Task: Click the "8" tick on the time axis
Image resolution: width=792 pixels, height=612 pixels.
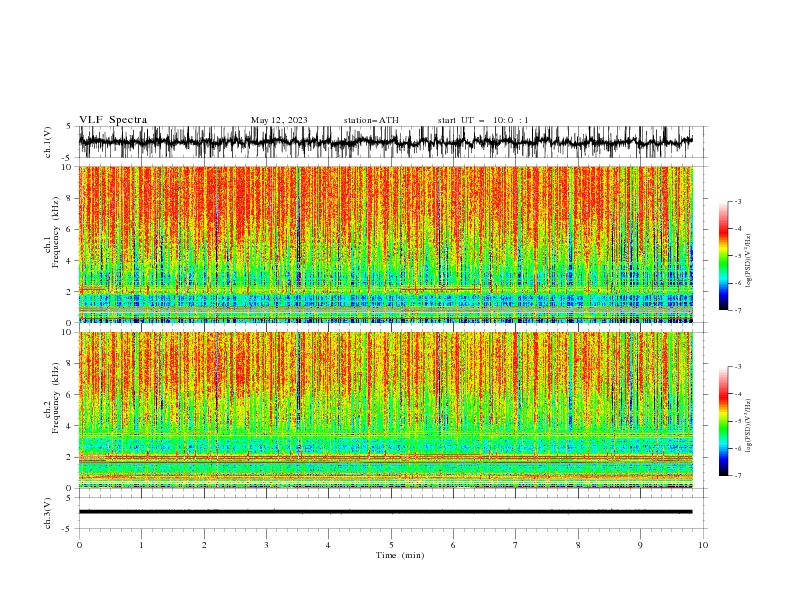Action: [578, 545]
